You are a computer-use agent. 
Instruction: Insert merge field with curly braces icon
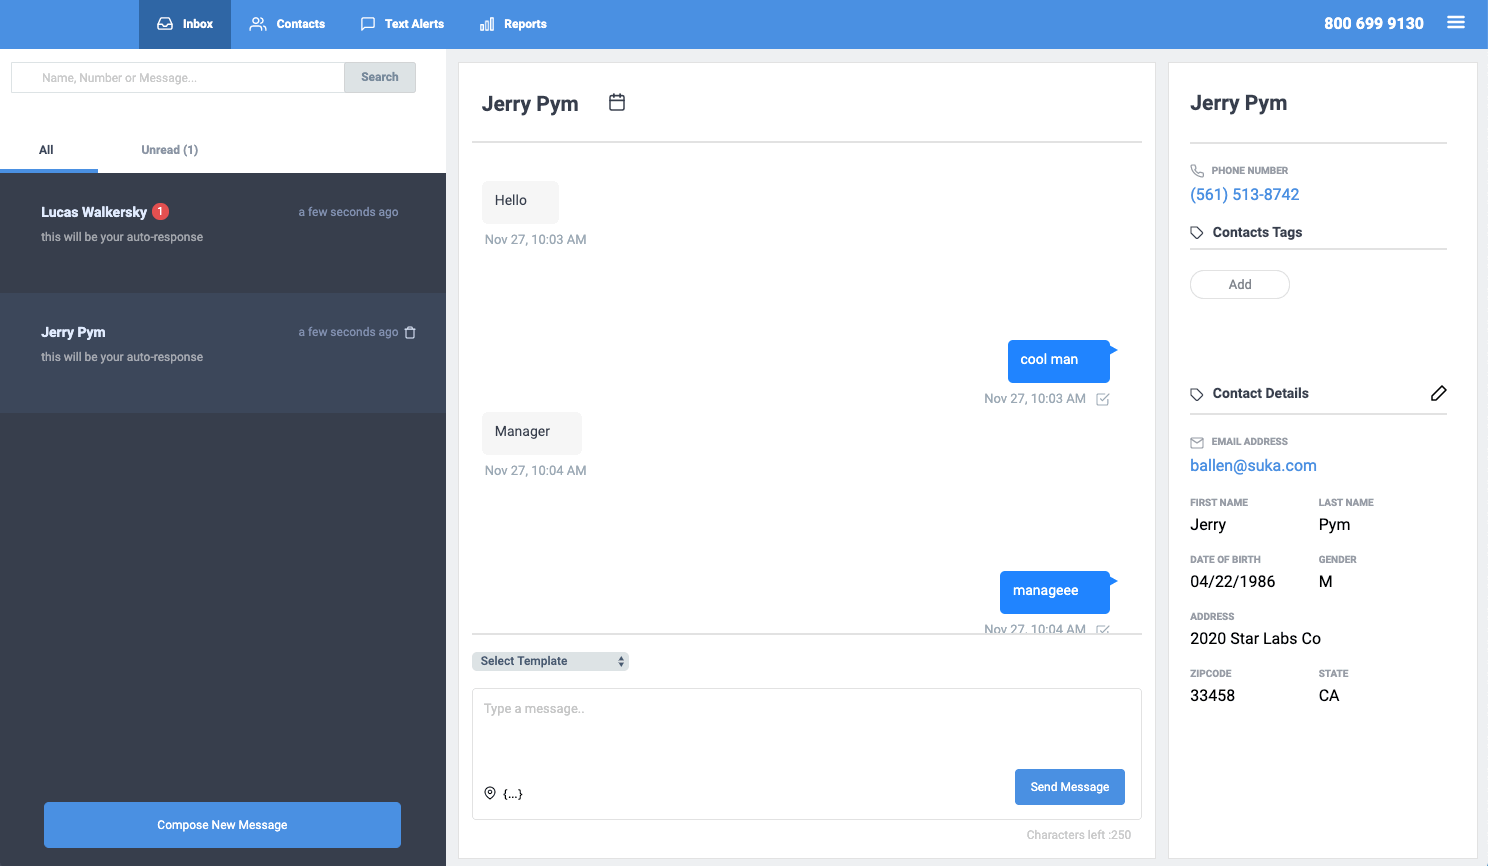coord(513,794)
